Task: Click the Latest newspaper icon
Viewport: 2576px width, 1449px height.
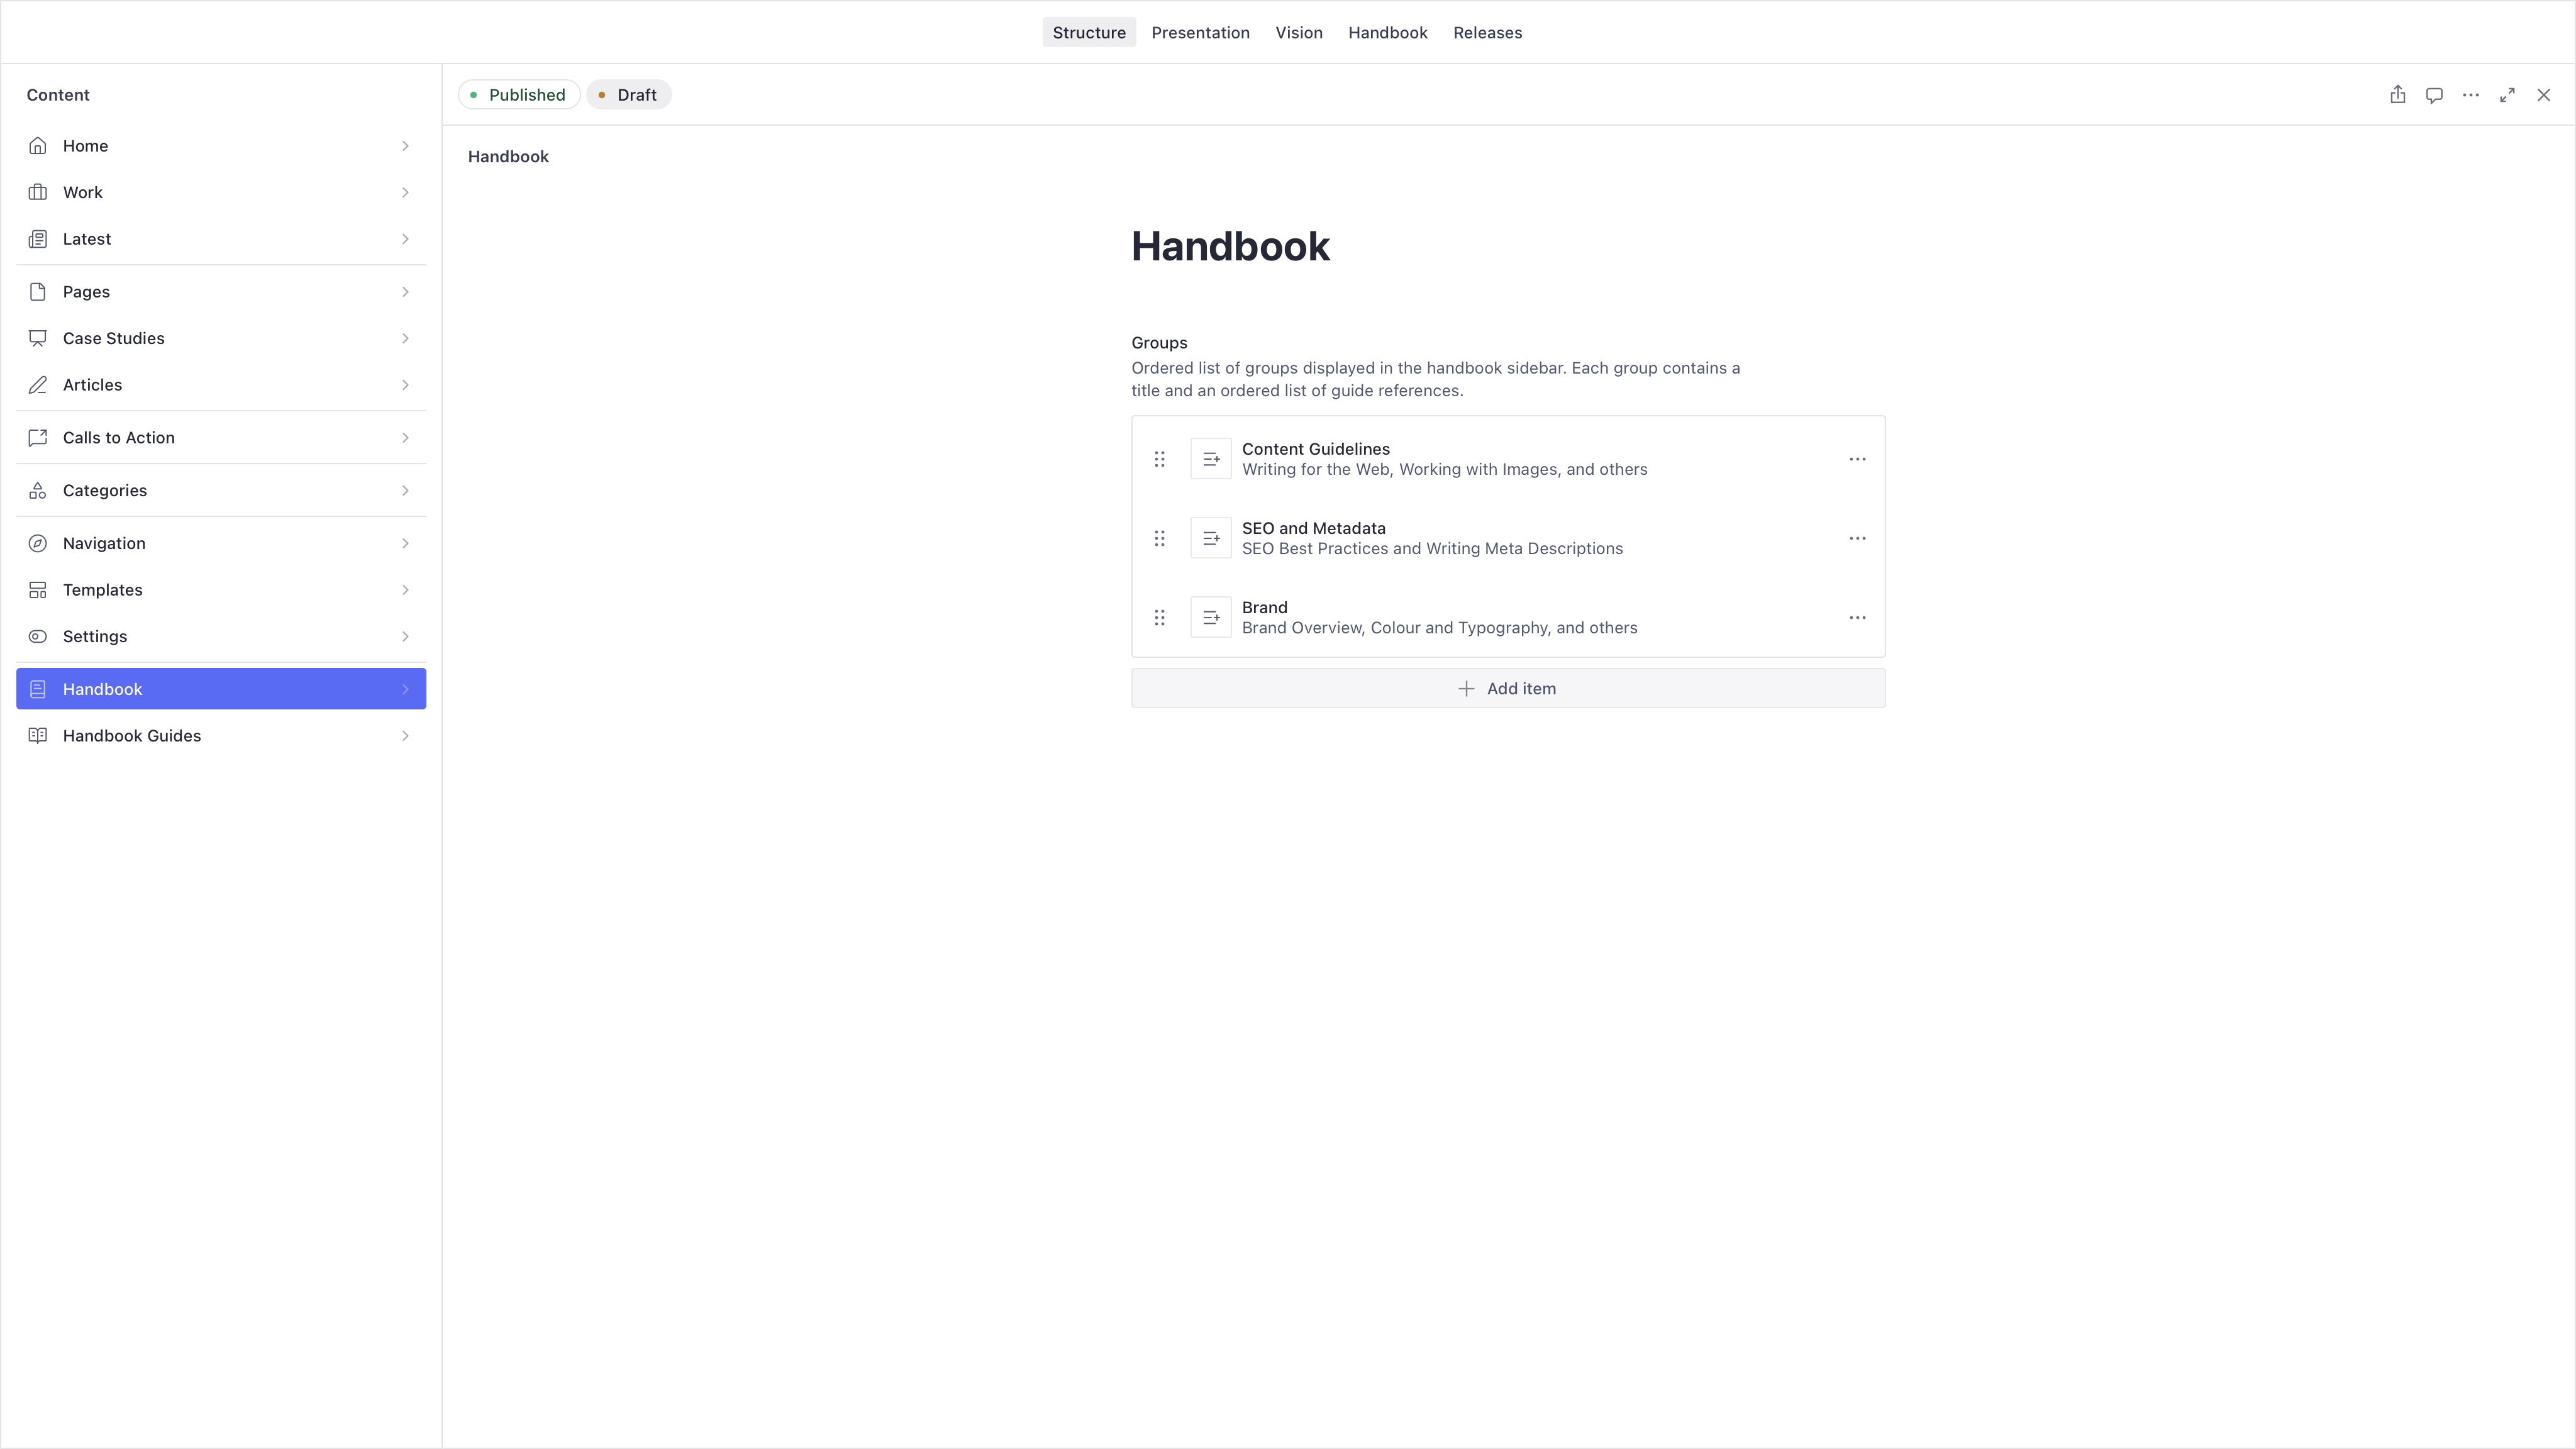Action: point(38,239)
